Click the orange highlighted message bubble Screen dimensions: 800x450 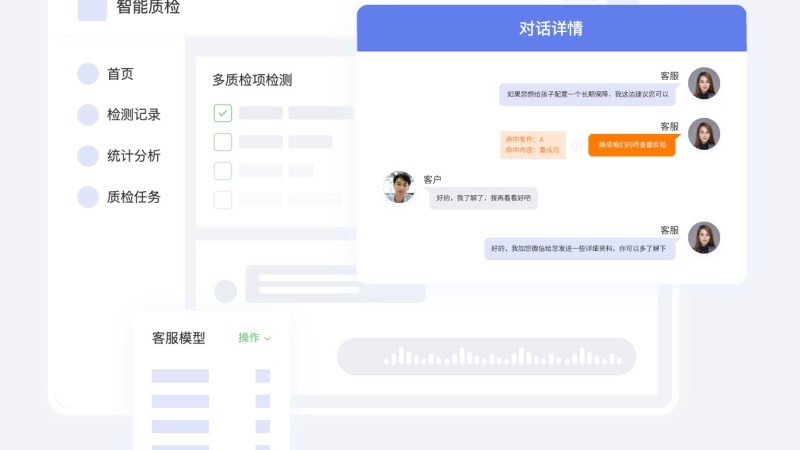[x=632, y=145]
